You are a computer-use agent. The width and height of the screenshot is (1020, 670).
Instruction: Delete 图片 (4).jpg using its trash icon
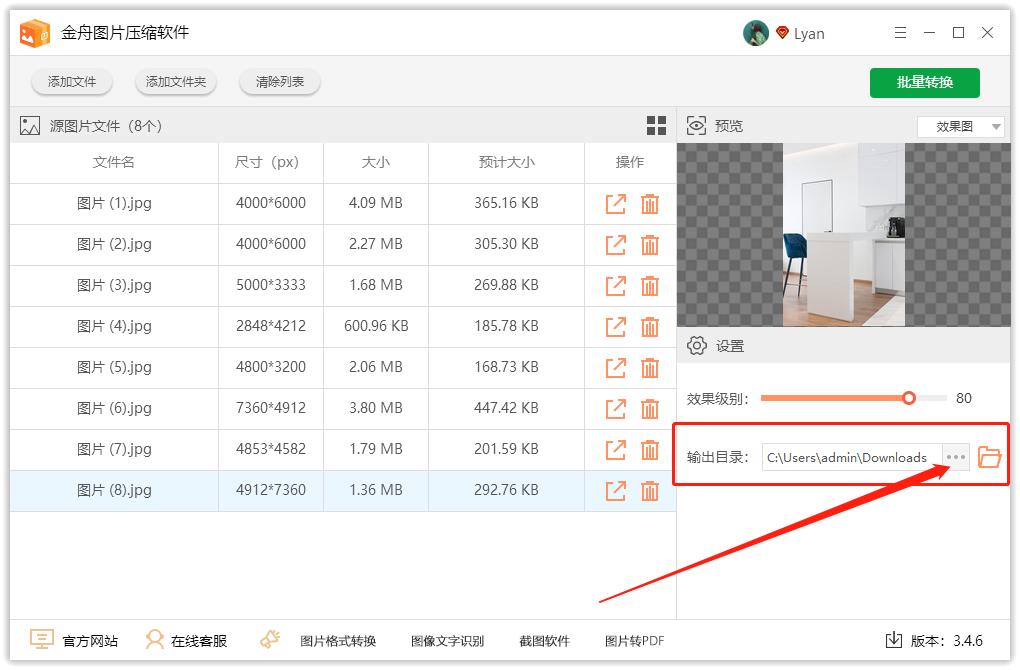tap(651, 326)
